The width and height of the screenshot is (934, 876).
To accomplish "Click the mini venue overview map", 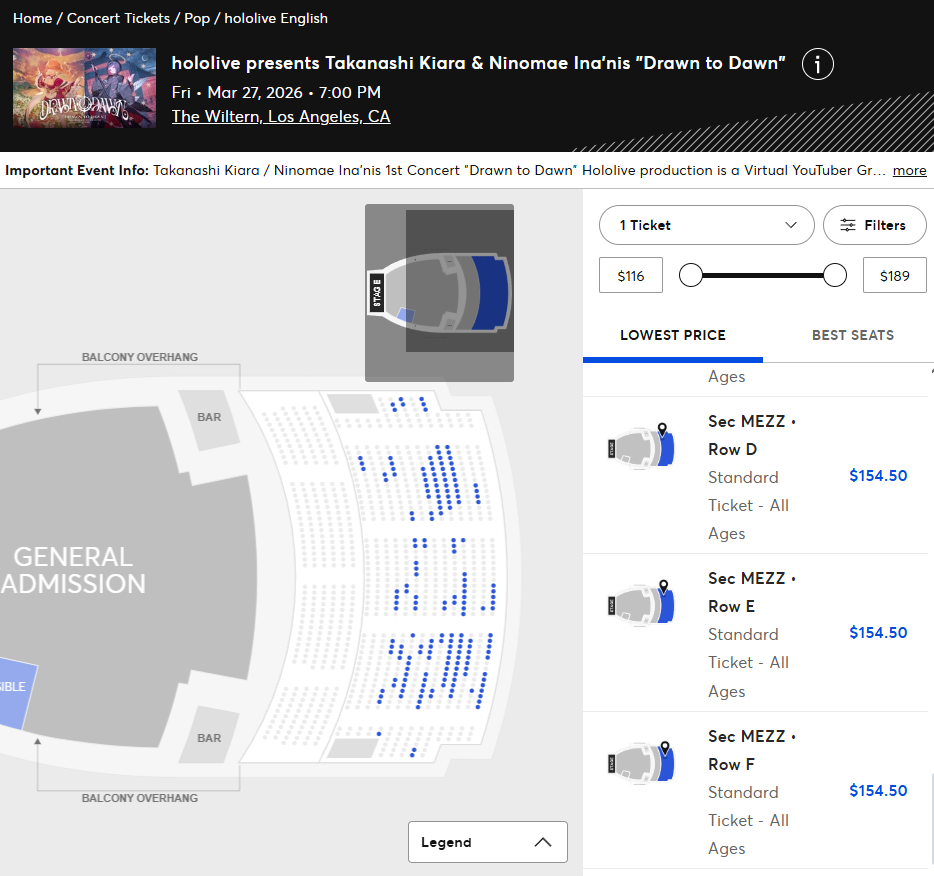I will pyautogui.click(x=439, y=292).
